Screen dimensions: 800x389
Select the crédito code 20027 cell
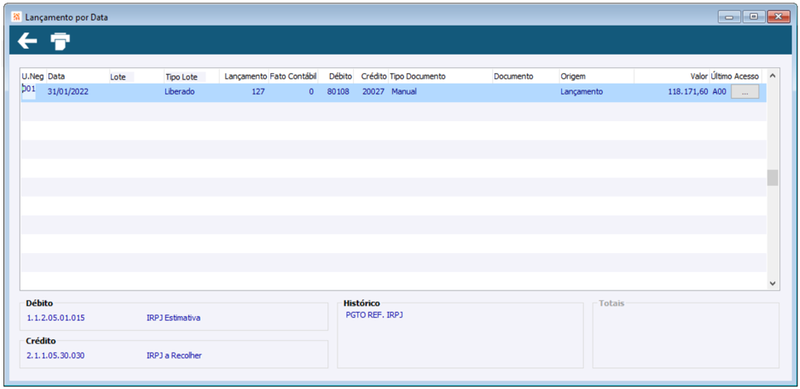point(373,92)
